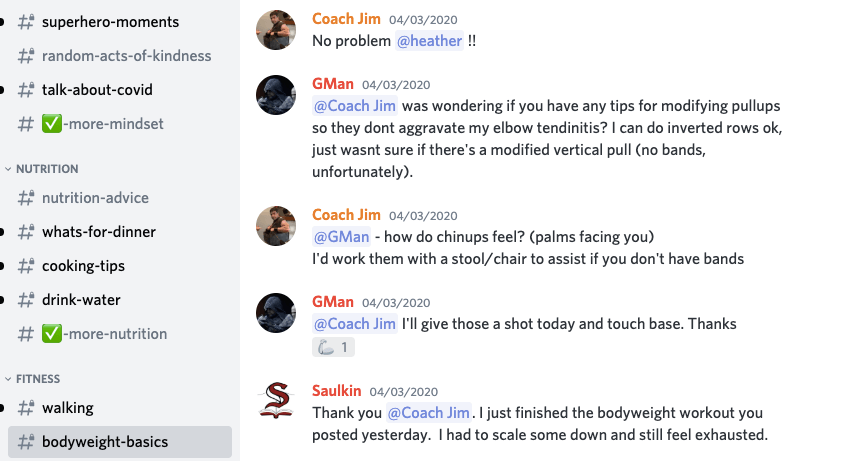843x461 pixels.
Task: Click the @GMan mention in Coach Jim's reply
Action: point(342,237)
